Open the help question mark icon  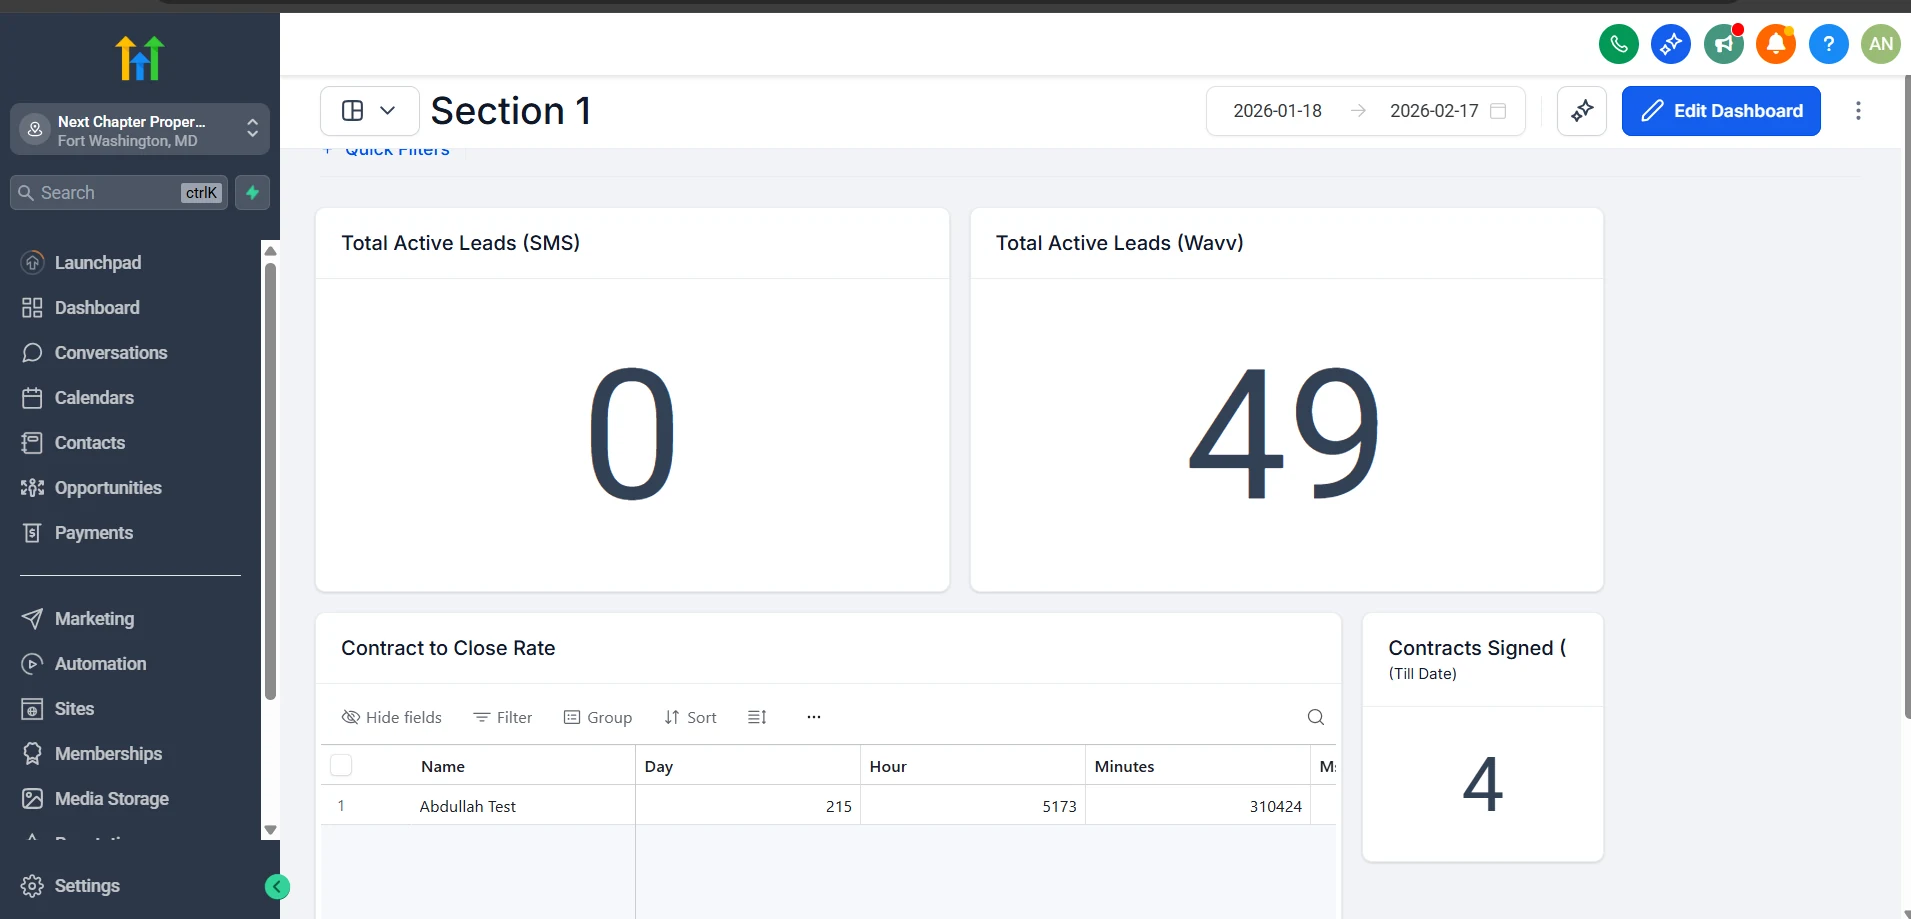[1828, 44]
